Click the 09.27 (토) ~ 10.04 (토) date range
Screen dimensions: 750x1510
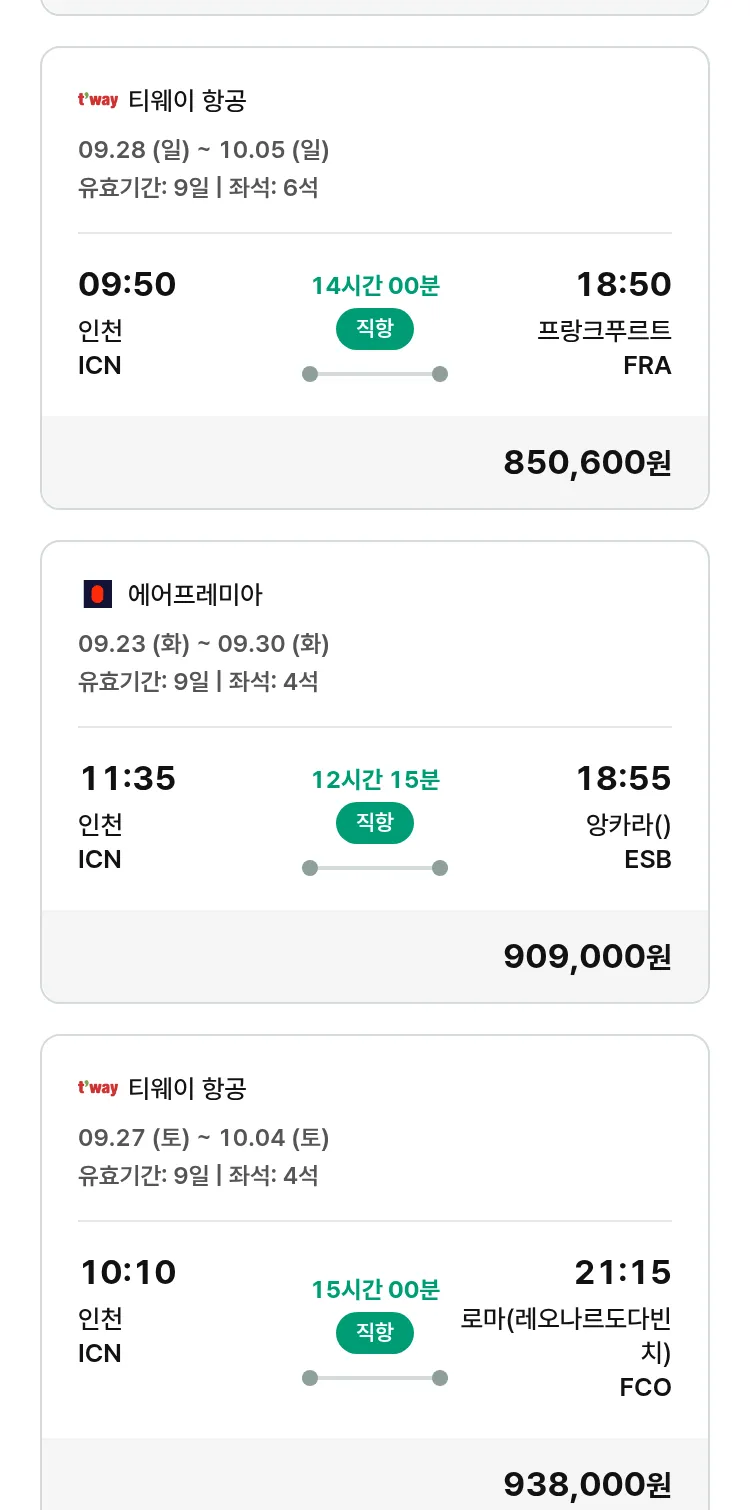pyautogui.click(x=204, y=1138)
